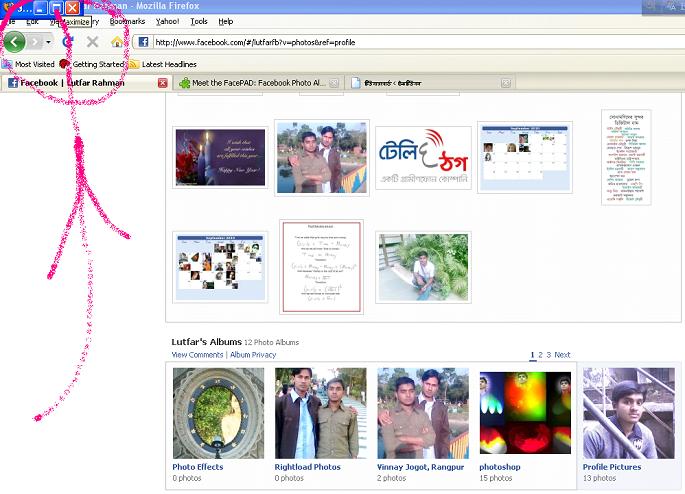The height and width of the screenshot is (494, 685).
Task: Open Most Visited bookmarks folder
Action: [x=28, y=64]
